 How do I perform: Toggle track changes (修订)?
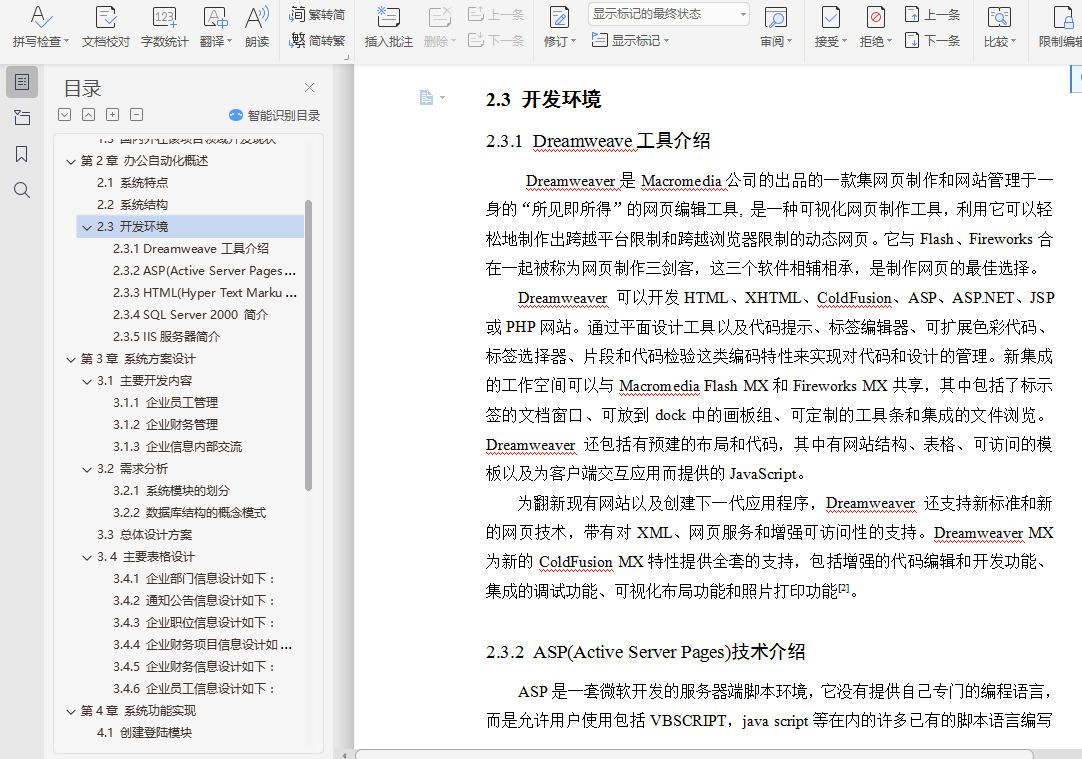click(x=559, y=18)
